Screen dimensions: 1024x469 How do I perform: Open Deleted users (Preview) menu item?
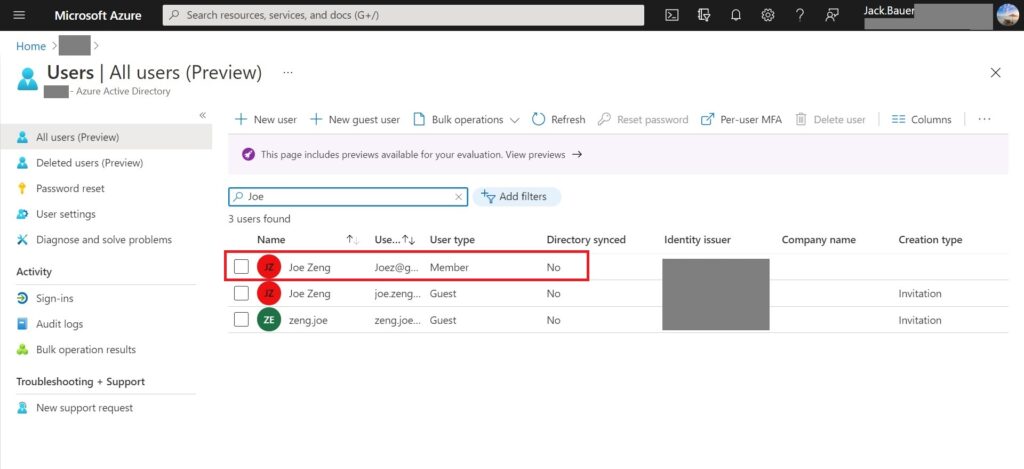89,163
